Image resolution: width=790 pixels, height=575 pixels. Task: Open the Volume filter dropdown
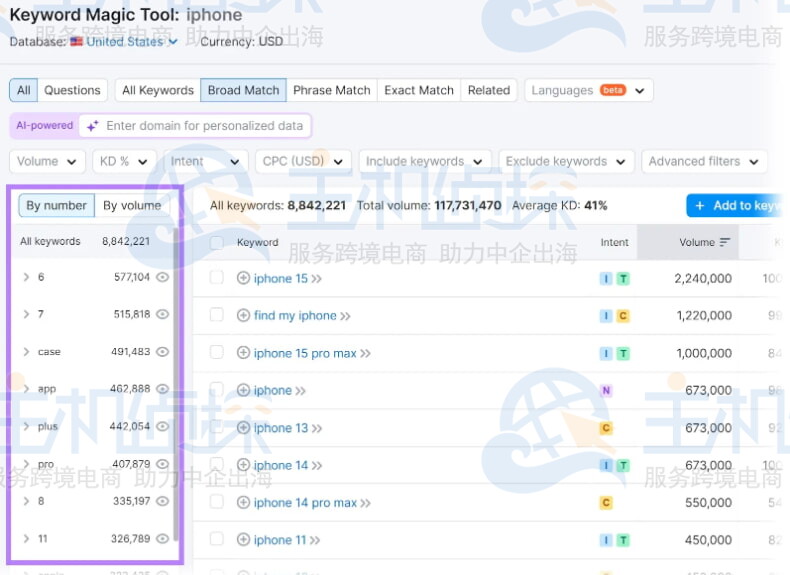pyautogui.click(x=48, y=161)
